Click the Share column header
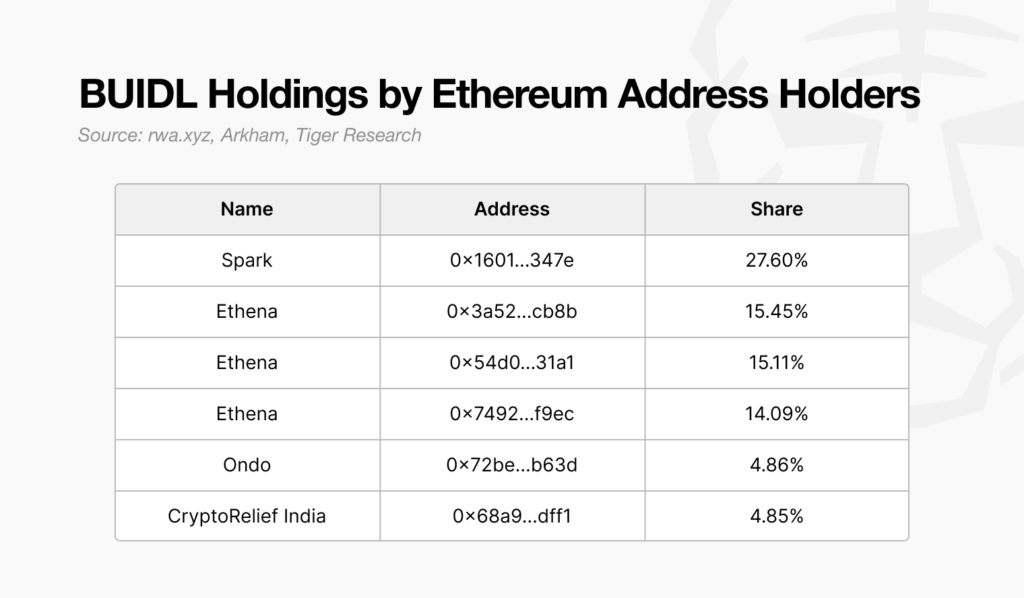The width and height of the screenshot is (1024, 598). (776, 209)
